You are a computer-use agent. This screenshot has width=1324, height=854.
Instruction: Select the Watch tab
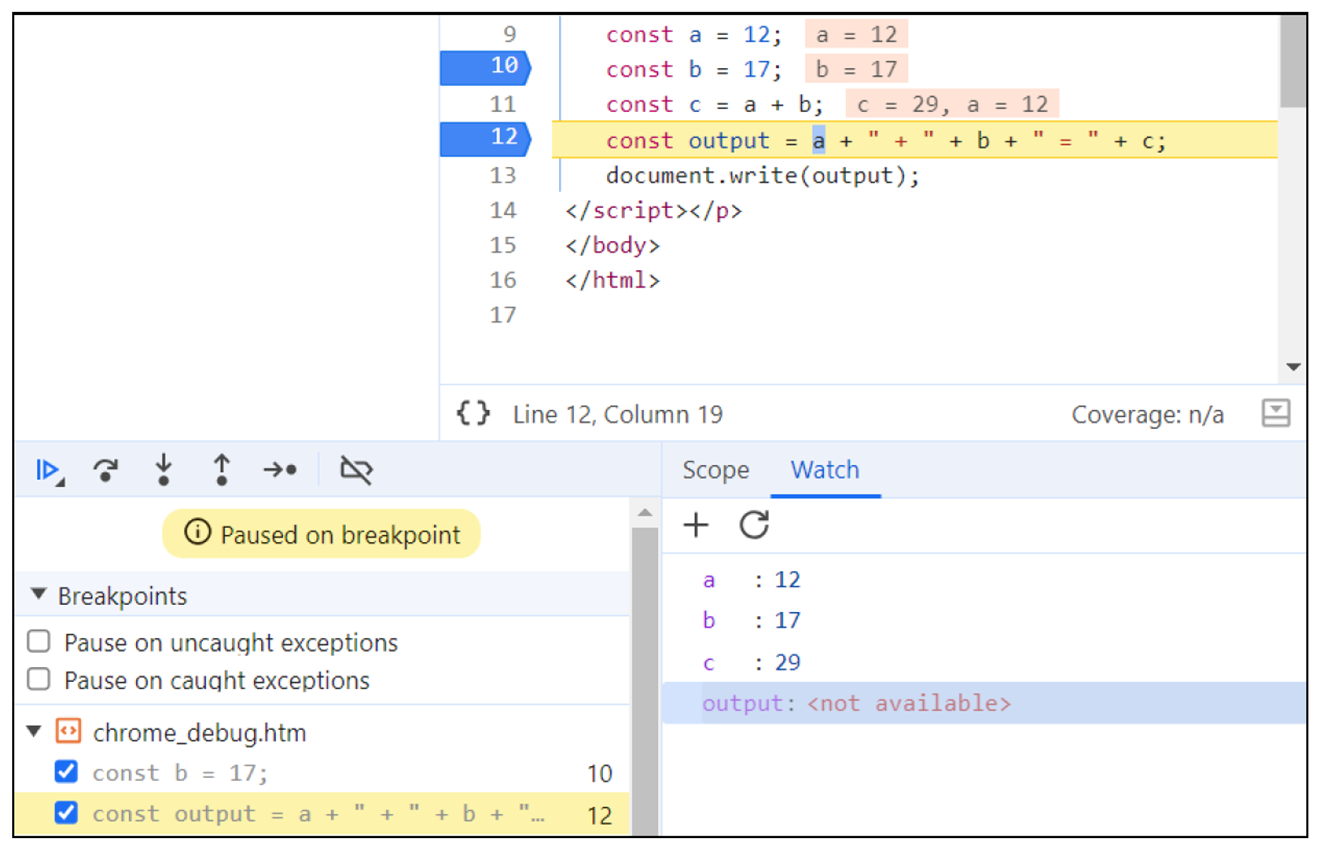pos(826,470)
